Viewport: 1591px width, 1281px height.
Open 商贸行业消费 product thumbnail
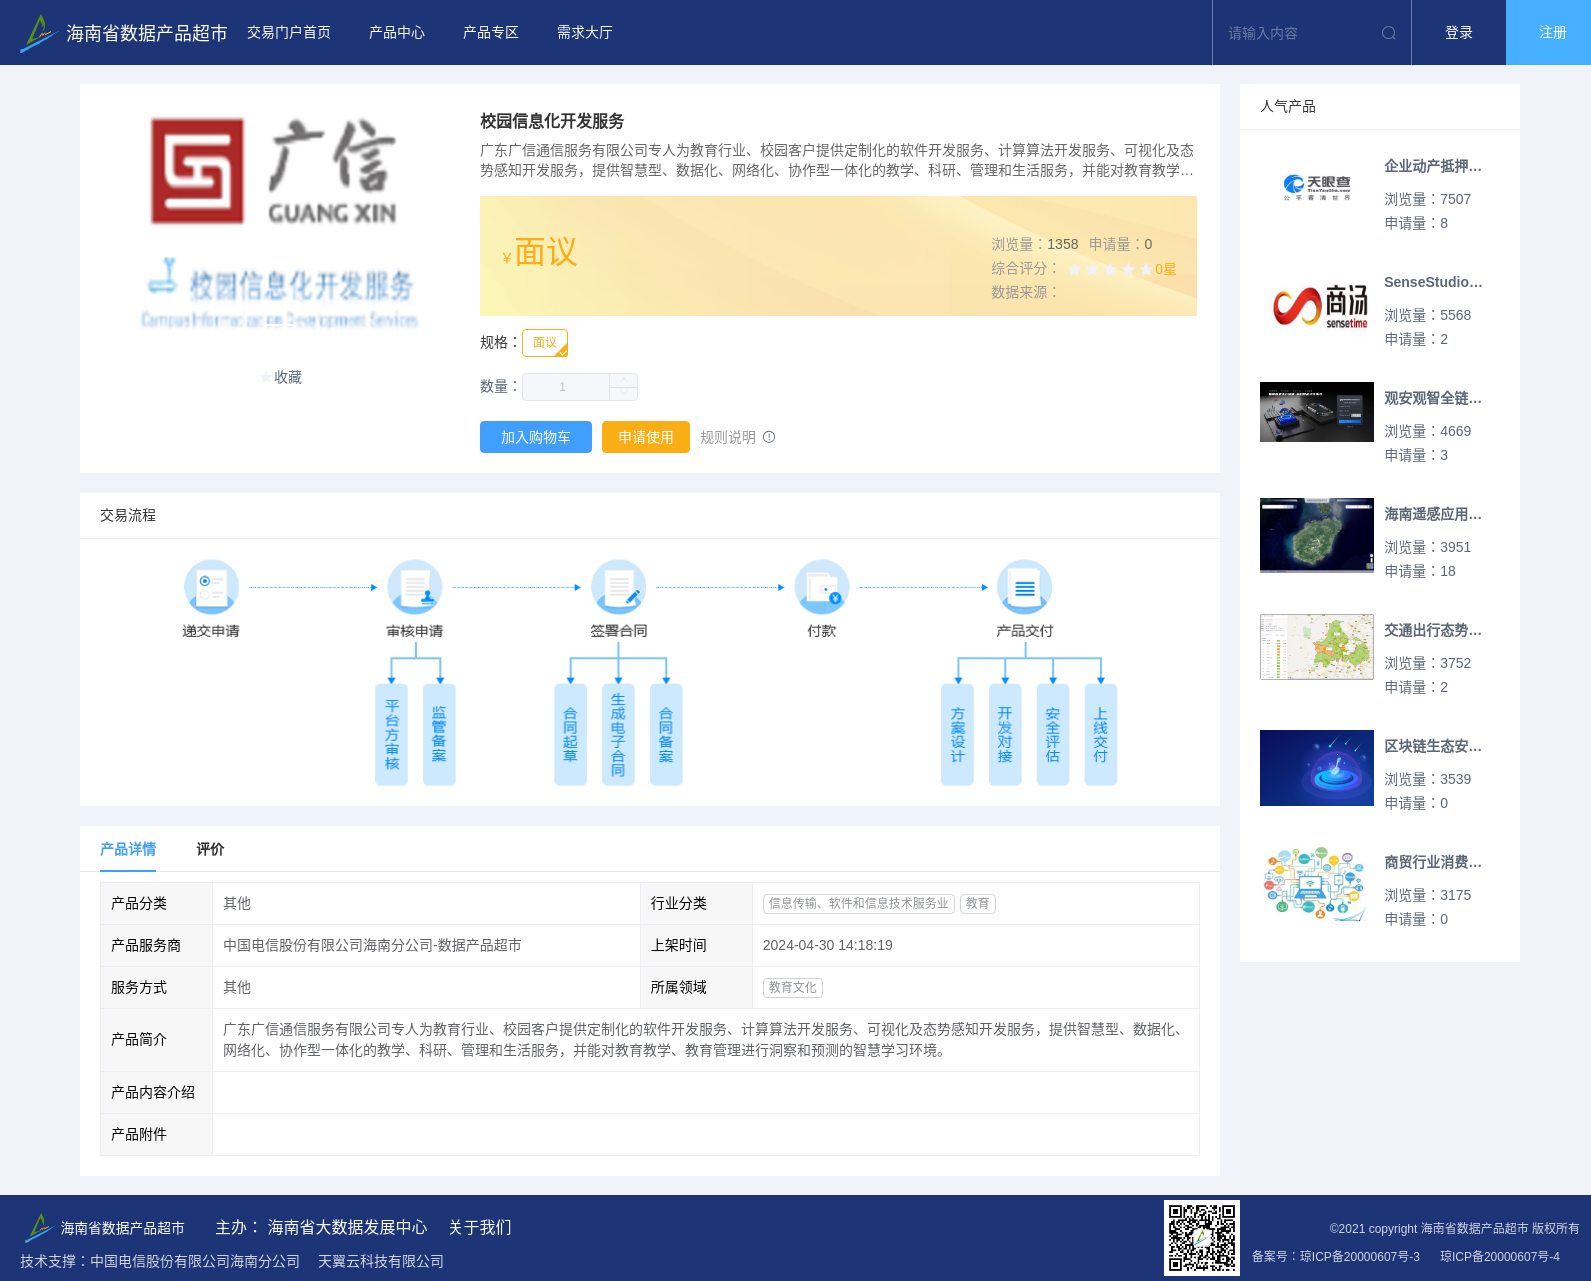click(1317, 884)
